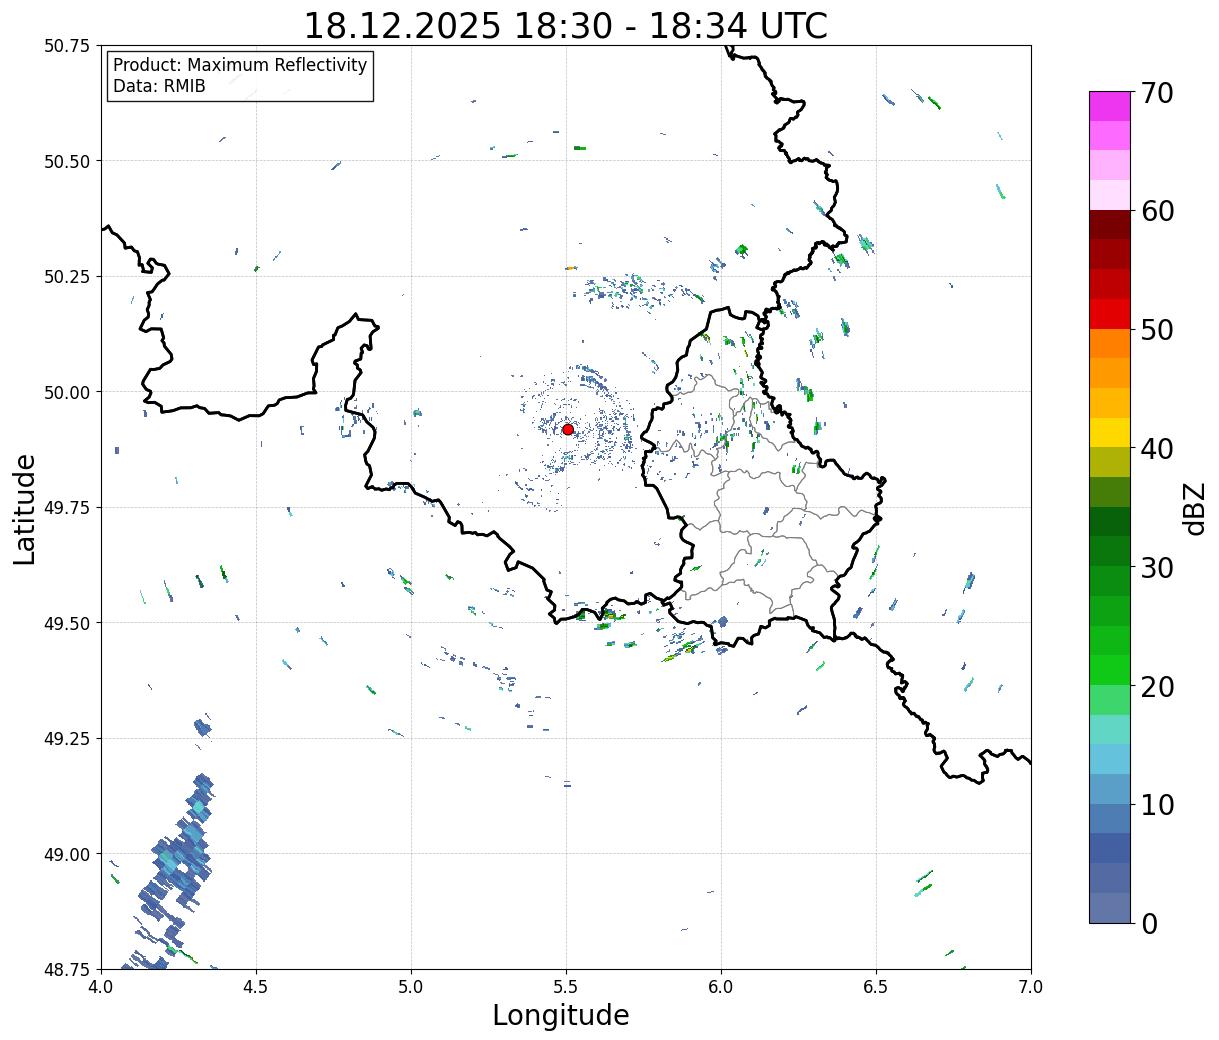This screenshot has width=1219, height=1040.
Task: Click the Product: Maximum Reflectivity label box
Action: 240,76
